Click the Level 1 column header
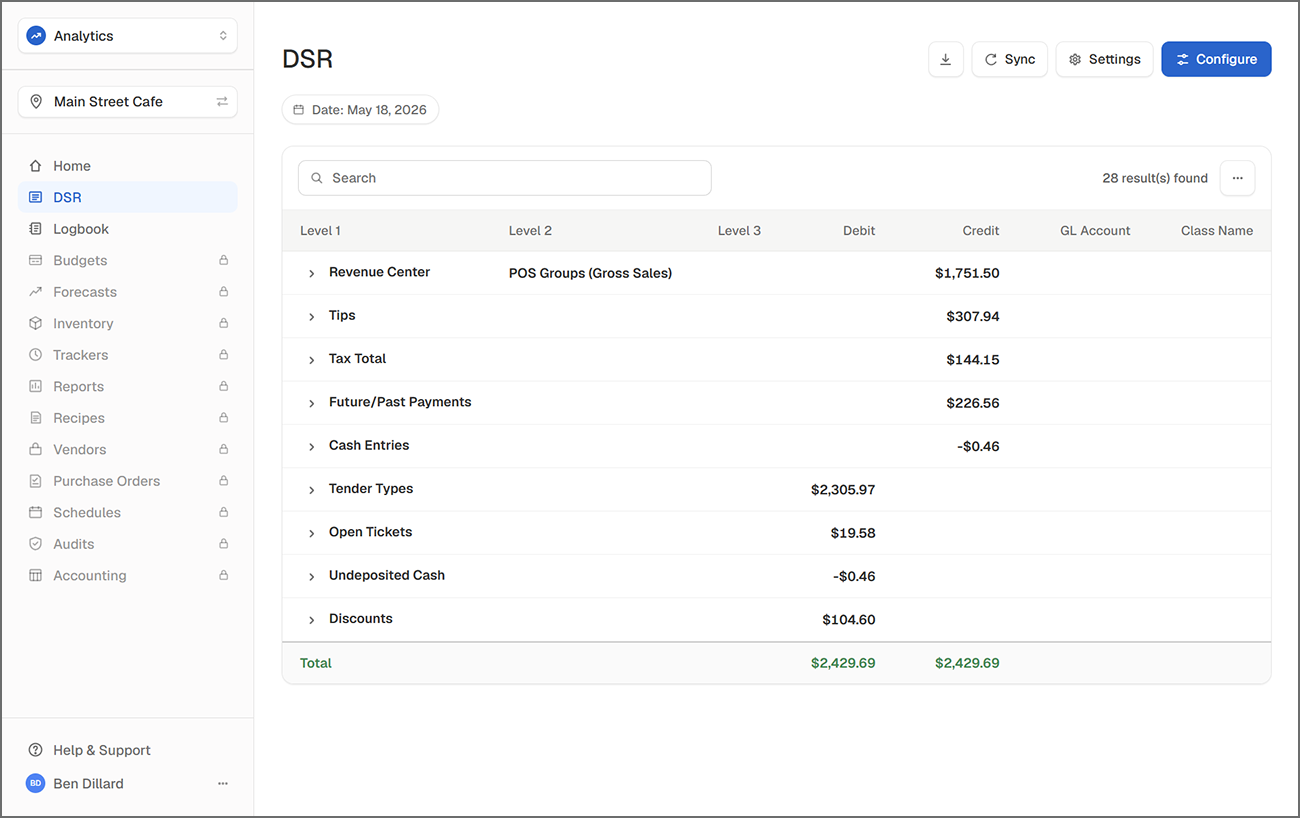Image resolution: width=1300 pixels, height=818 pixels. pos(320,230)
